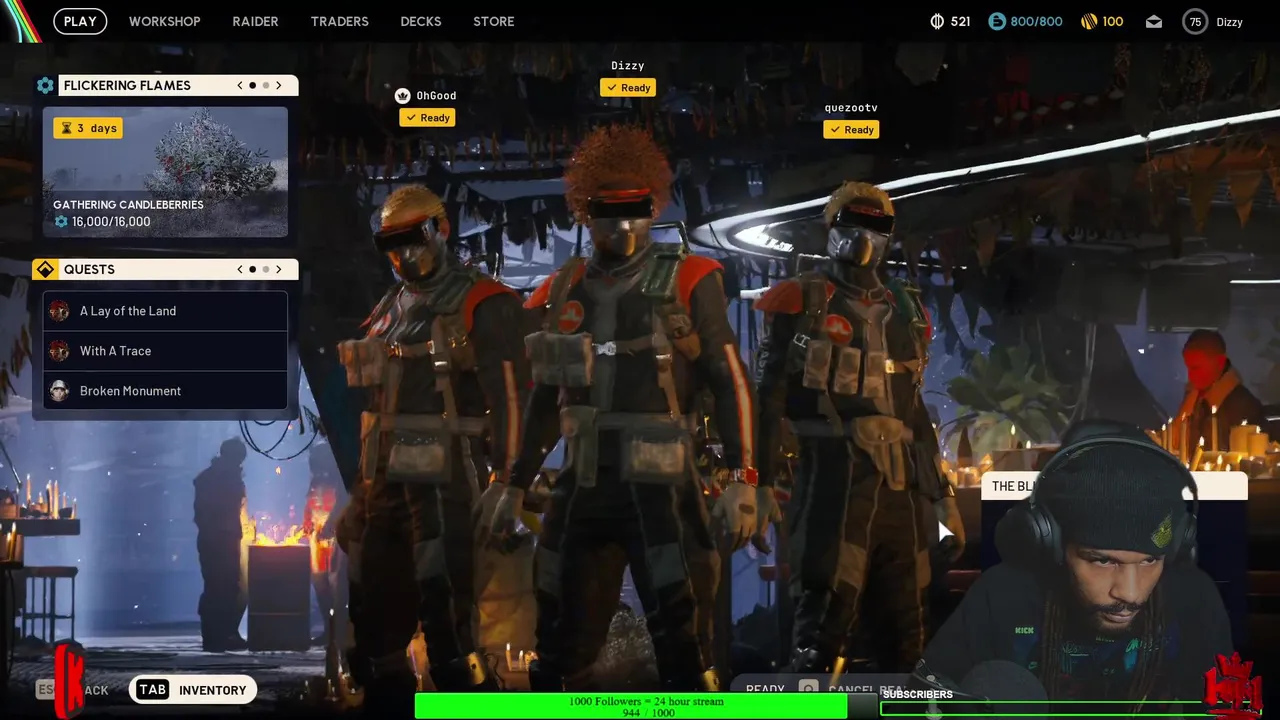Select the quezootv player name
Viewport: 1280px width, 720px height.
(x=851, y=108)
